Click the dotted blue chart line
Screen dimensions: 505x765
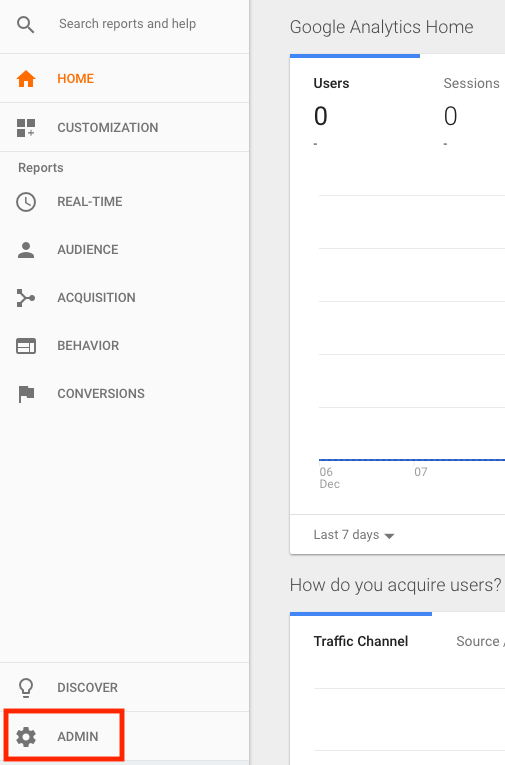pos(412,460)
